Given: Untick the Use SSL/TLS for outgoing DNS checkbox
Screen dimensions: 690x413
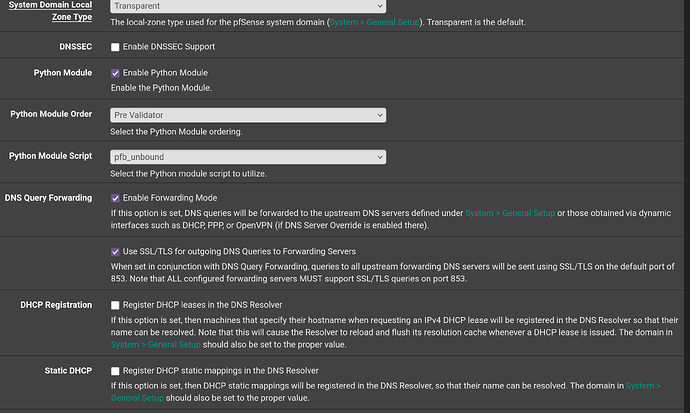Looking at the screenshot, I should pos(116,250).
